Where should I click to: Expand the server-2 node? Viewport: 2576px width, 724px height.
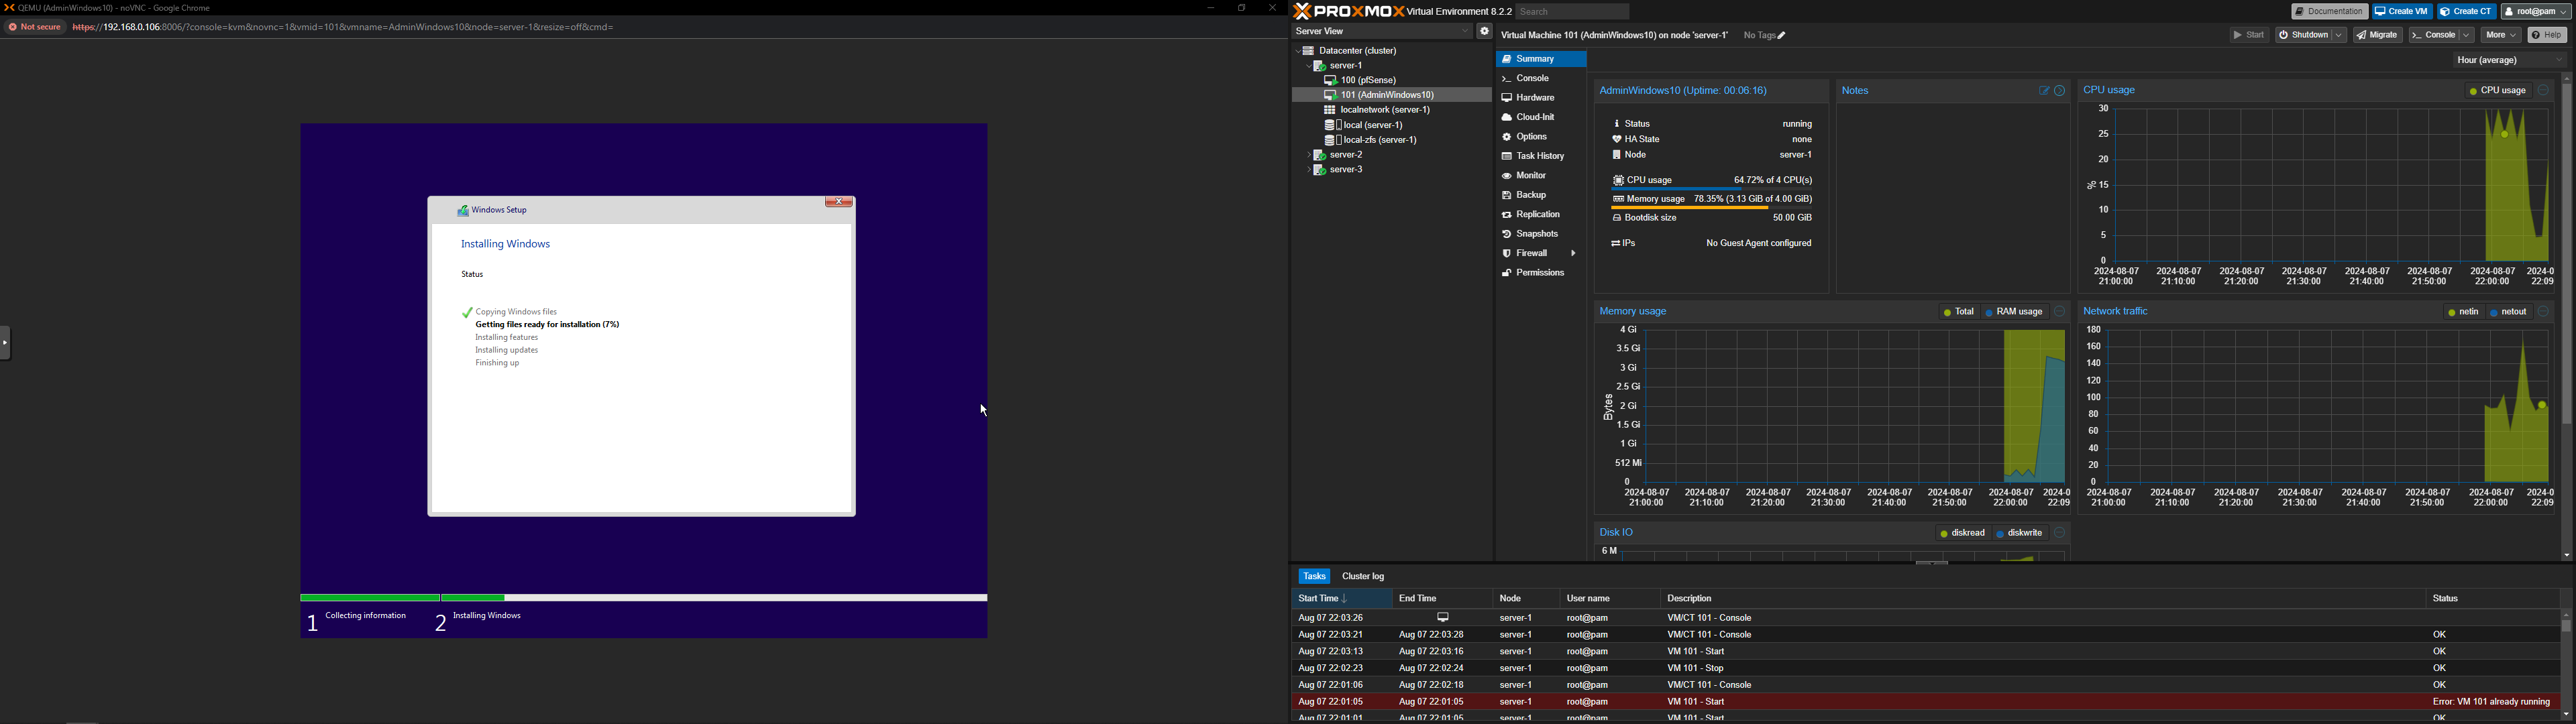1309,156
